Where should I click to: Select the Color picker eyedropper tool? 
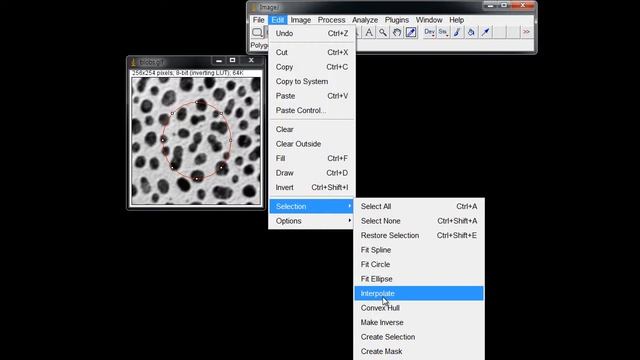pyautogui.click(x=411, y=32)
